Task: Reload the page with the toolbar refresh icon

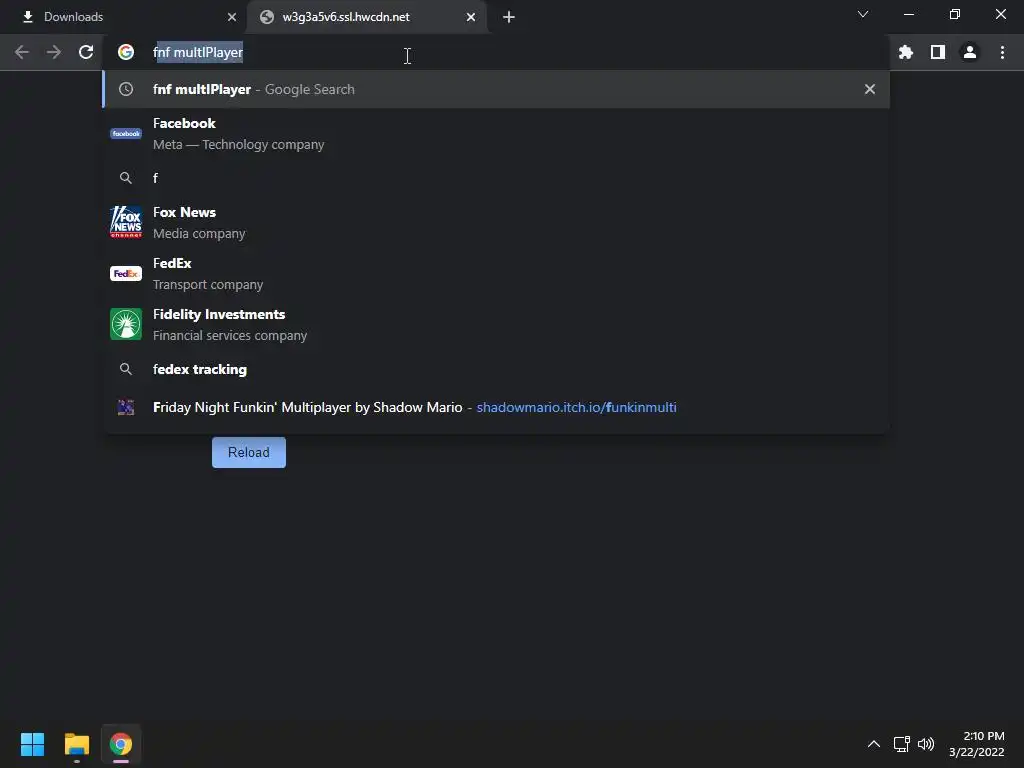Action: point(86,52)
